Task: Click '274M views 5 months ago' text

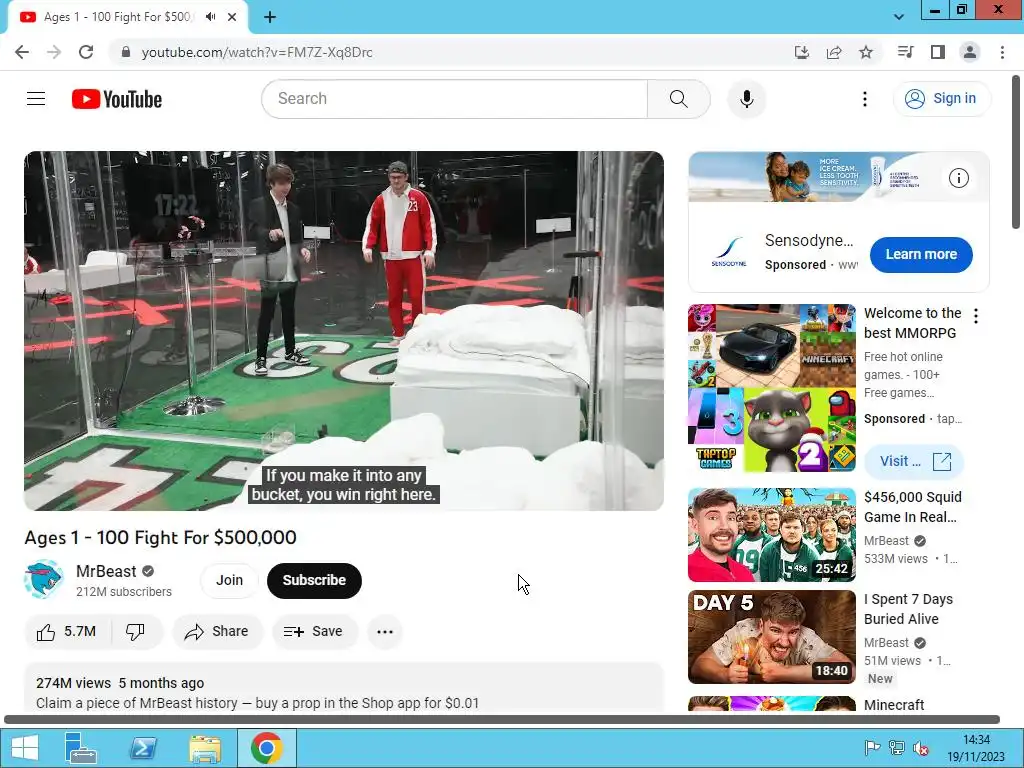Action: coord(120,683)
